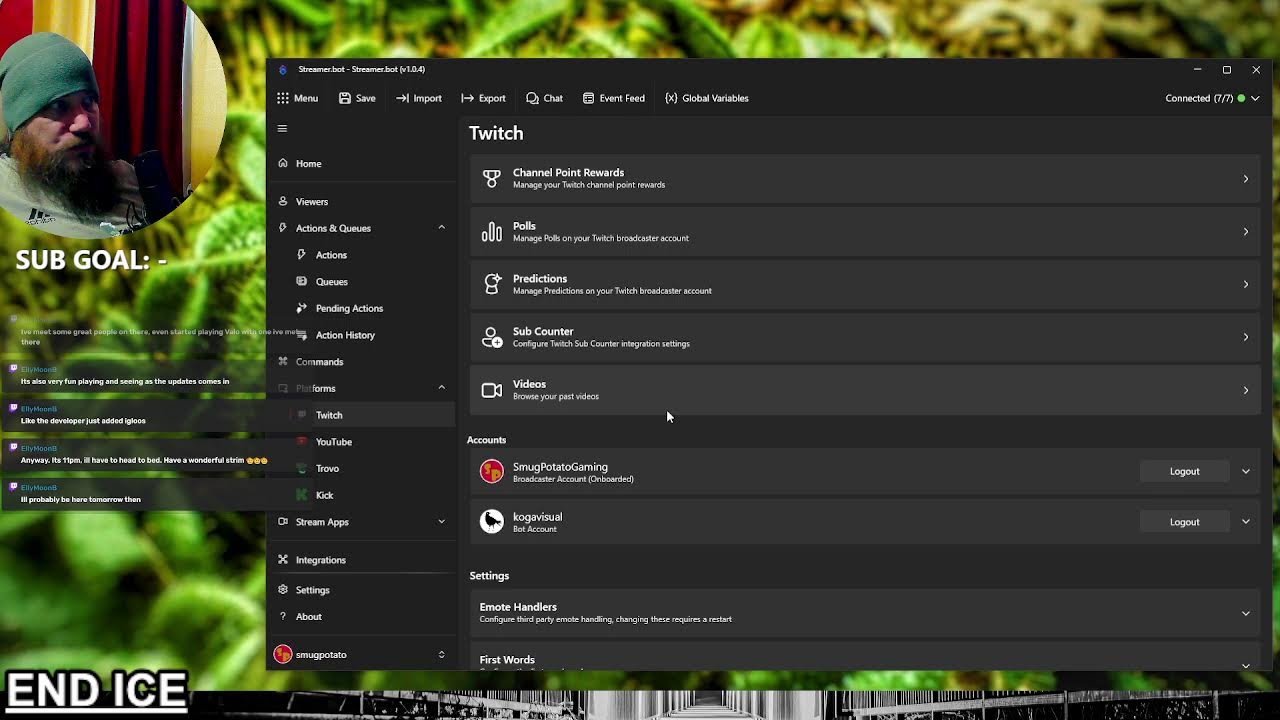Log out of the kogavisual bot account

1184,522
